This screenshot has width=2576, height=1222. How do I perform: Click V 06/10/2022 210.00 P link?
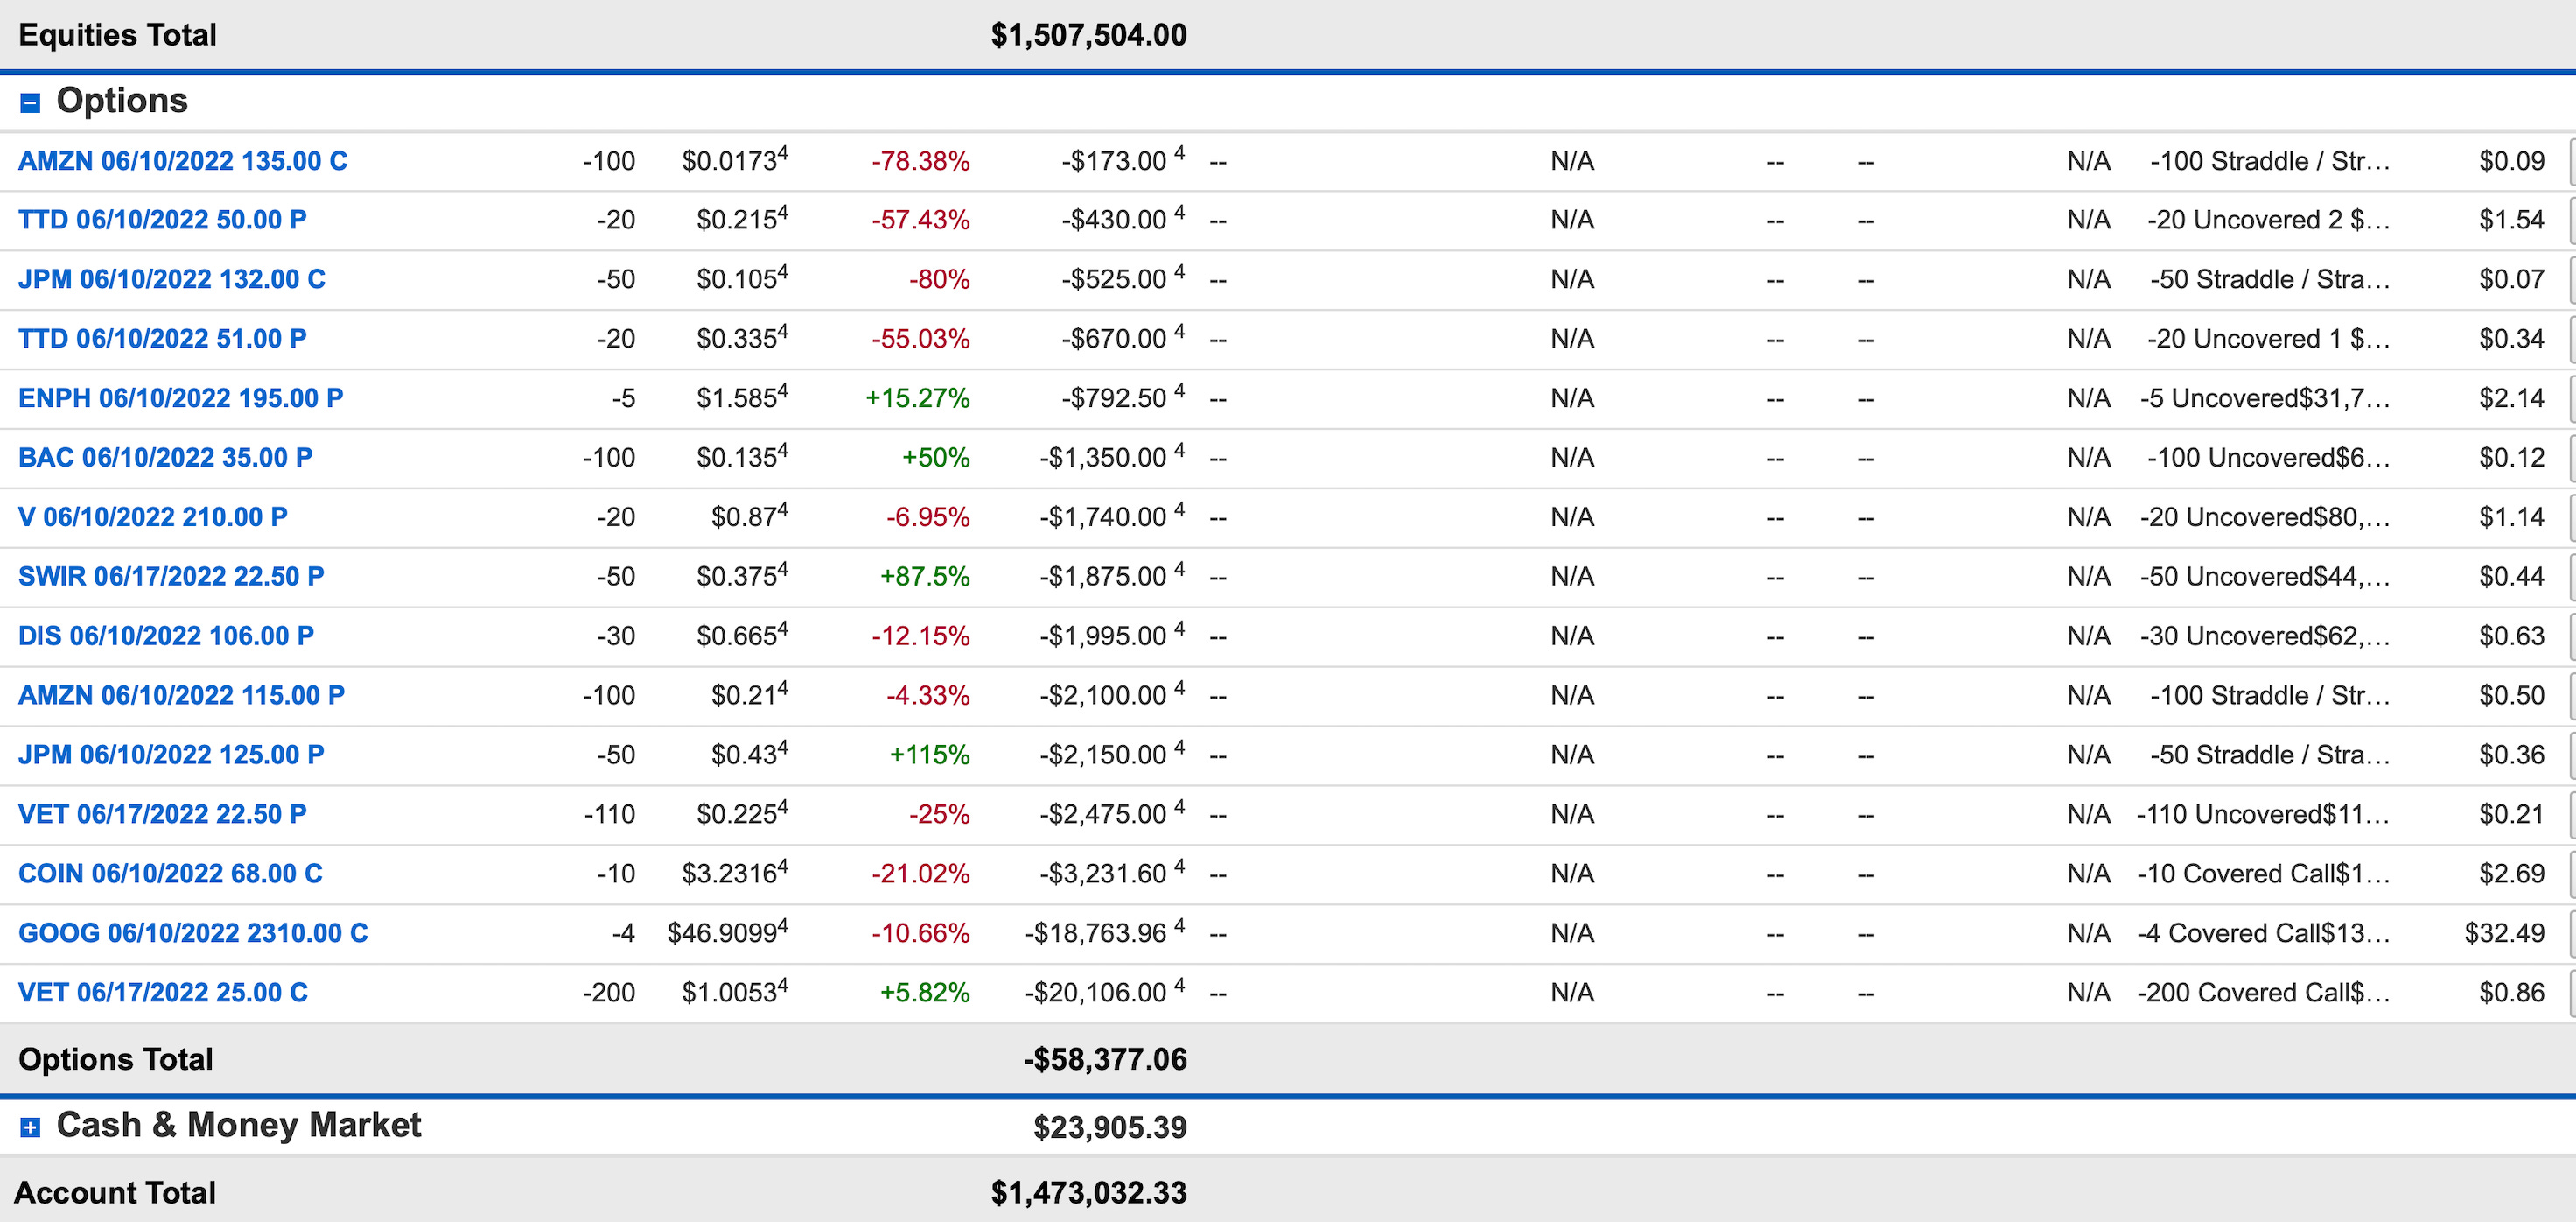[152, 517]
